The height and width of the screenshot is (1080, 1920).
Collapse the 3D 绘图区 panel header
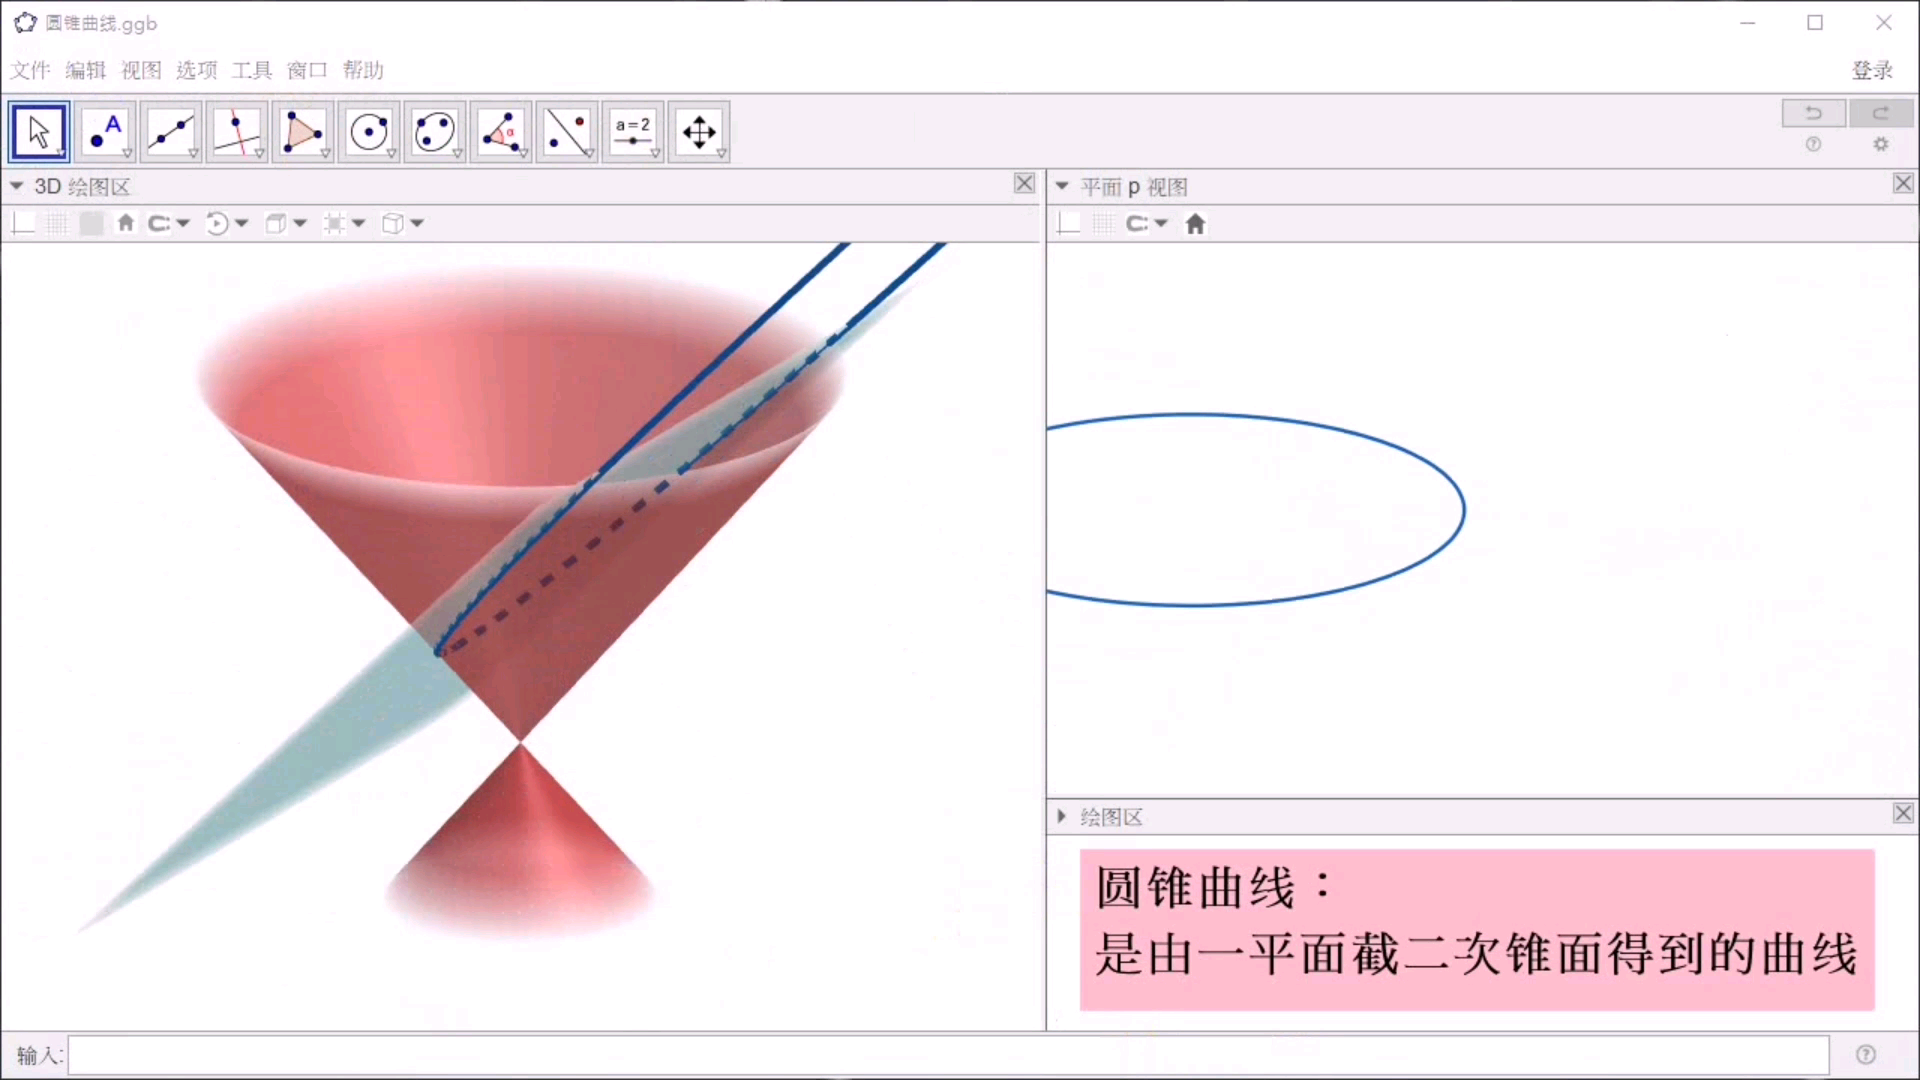[x=15, y=186]
